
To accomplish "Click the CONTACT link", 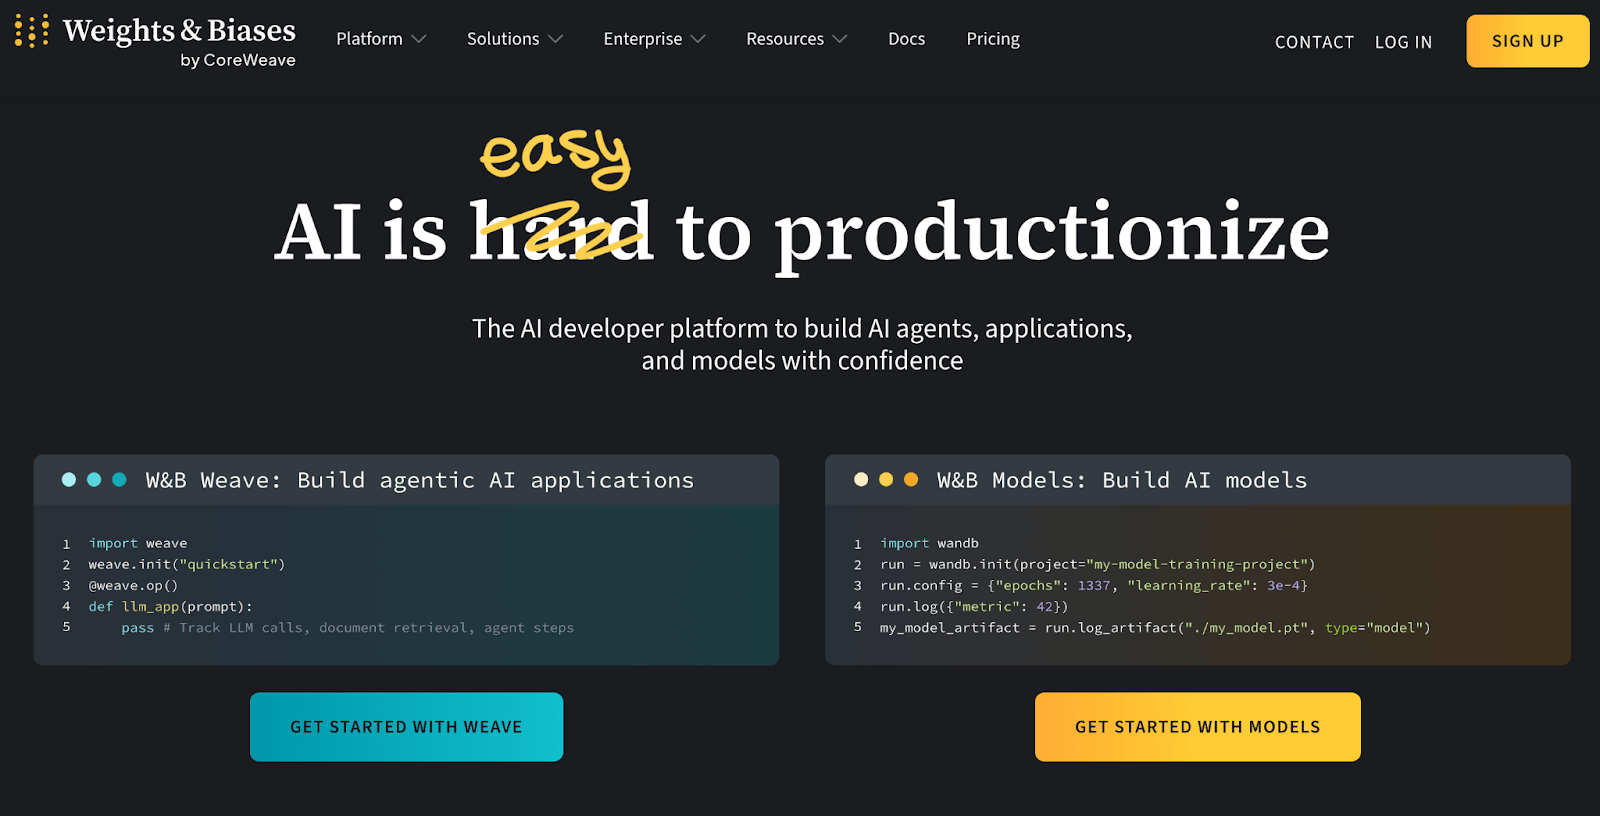I will [x=1314, y=42].
